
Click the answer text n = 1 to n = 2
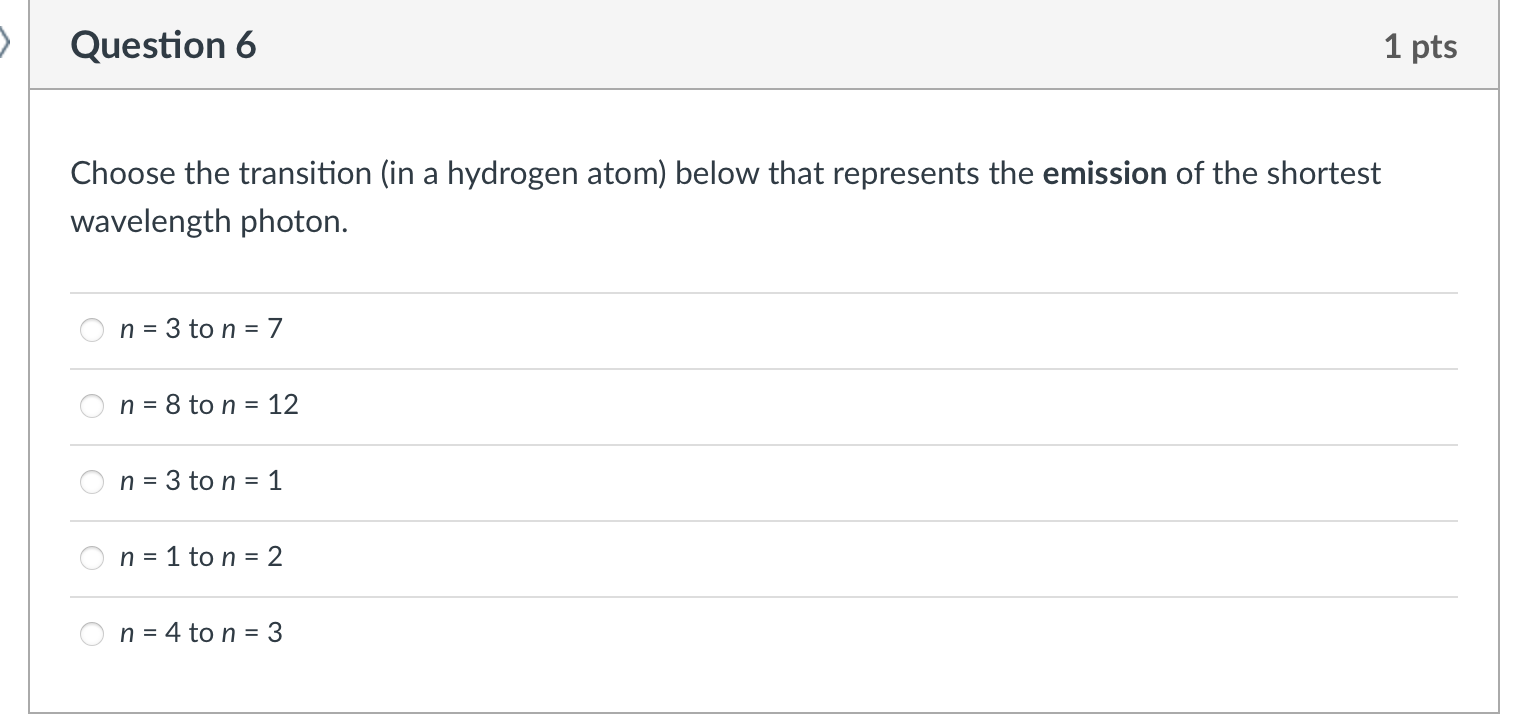pyautogui.click(x=200, y=558)
